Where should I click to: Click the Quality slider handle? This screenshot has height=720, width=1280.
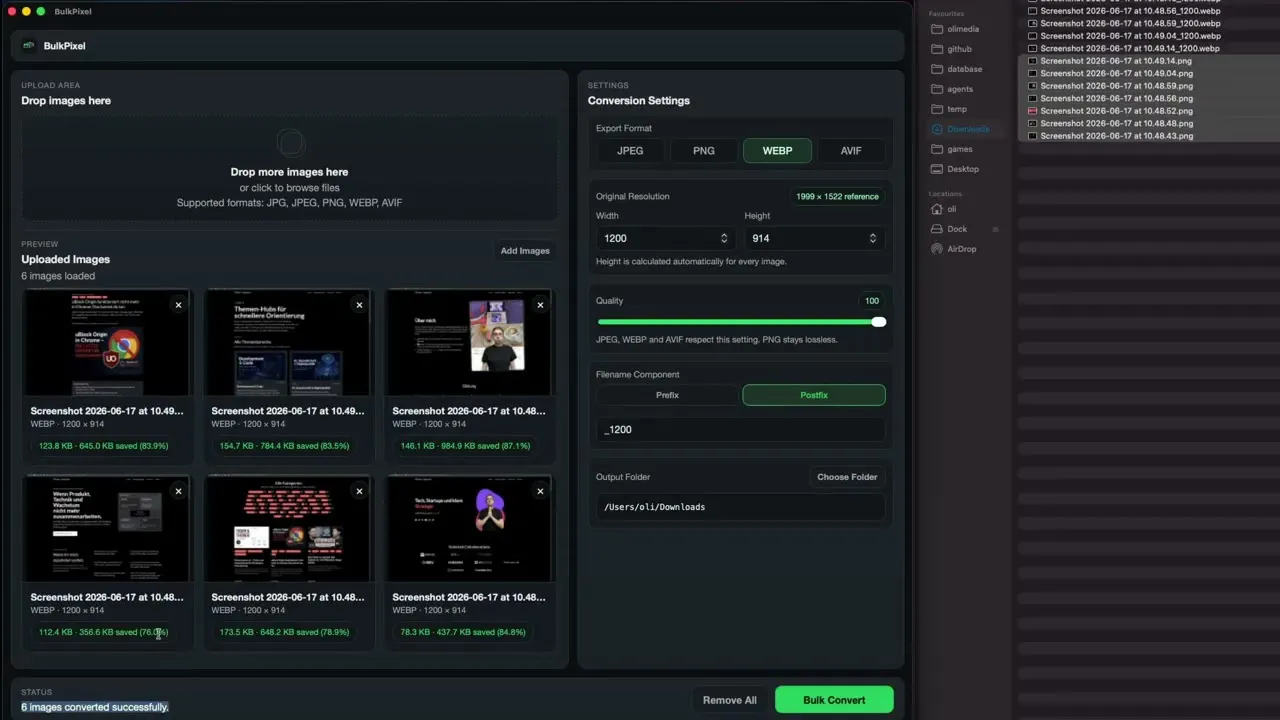878,322
